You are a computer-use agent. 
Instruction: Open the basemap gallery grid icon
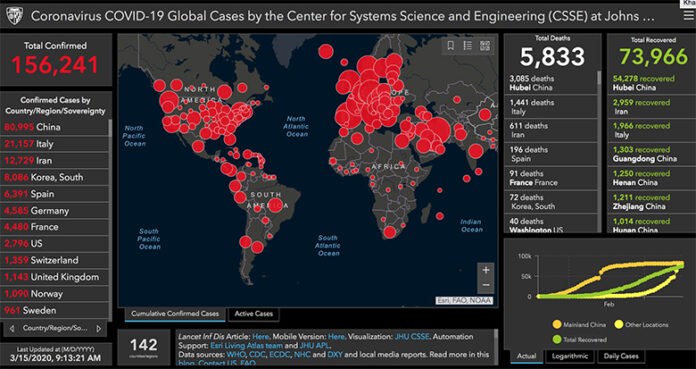(485, 46)
